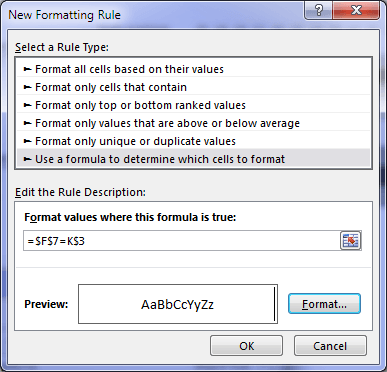Click the formula input field with =$F$7=K$3
Screen dimensions: 387x372
point(182,241)
